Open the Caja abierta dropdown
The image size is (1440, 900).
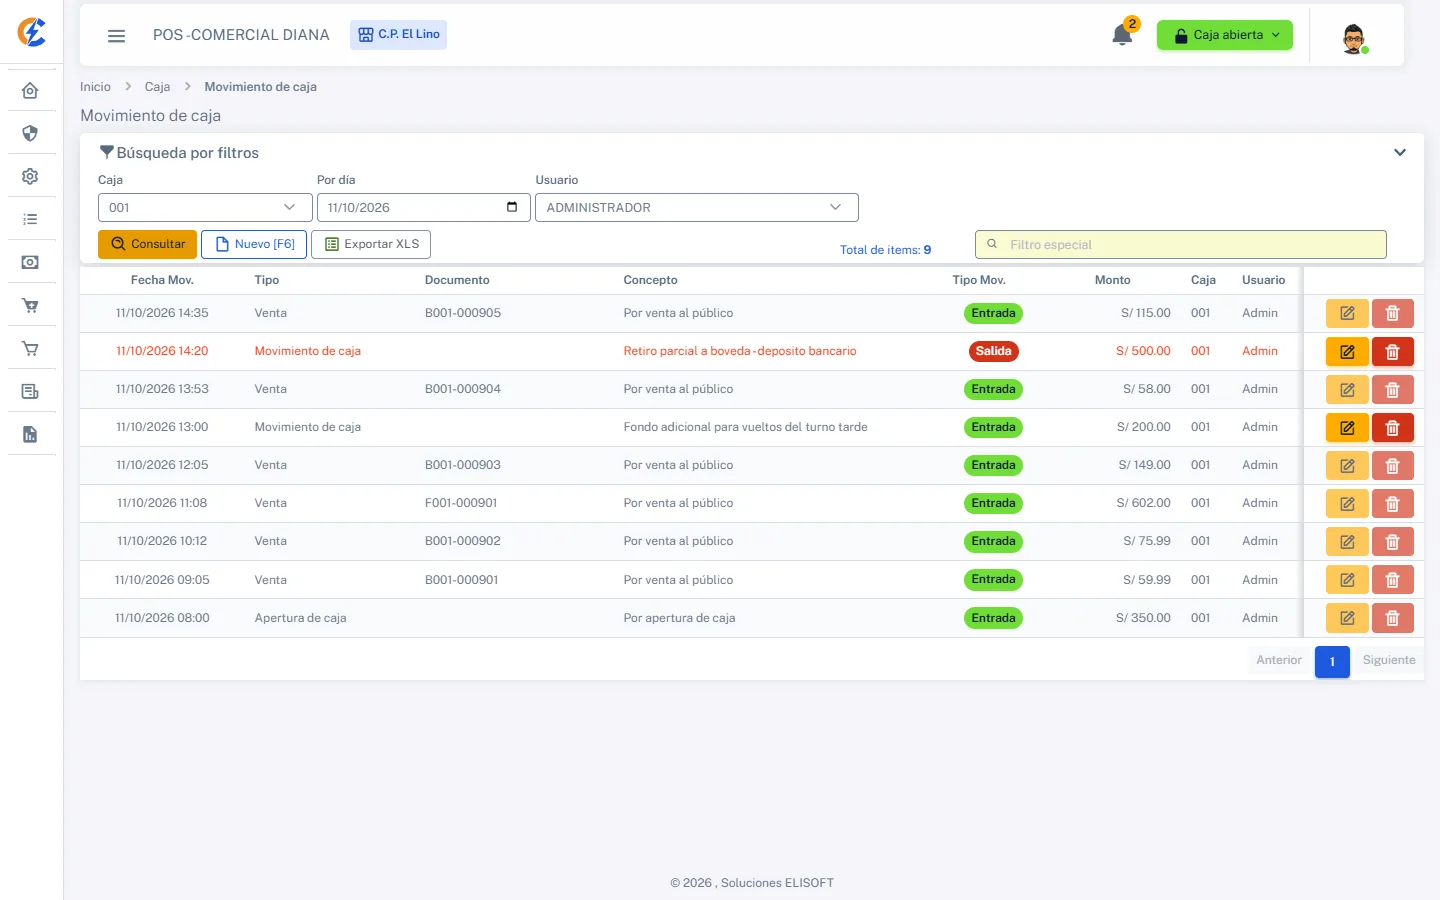[1224, 35]
